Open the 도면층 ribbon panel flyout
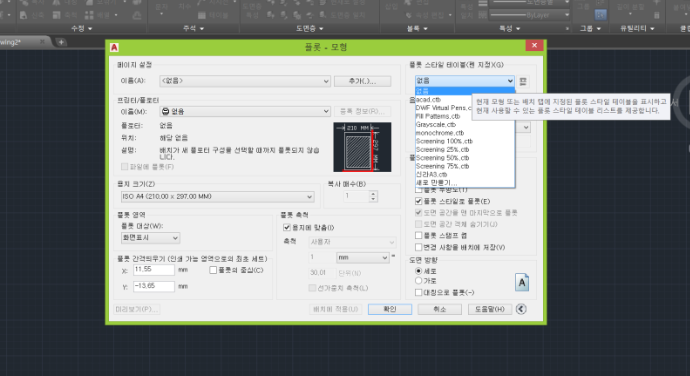 click(309, 28)
